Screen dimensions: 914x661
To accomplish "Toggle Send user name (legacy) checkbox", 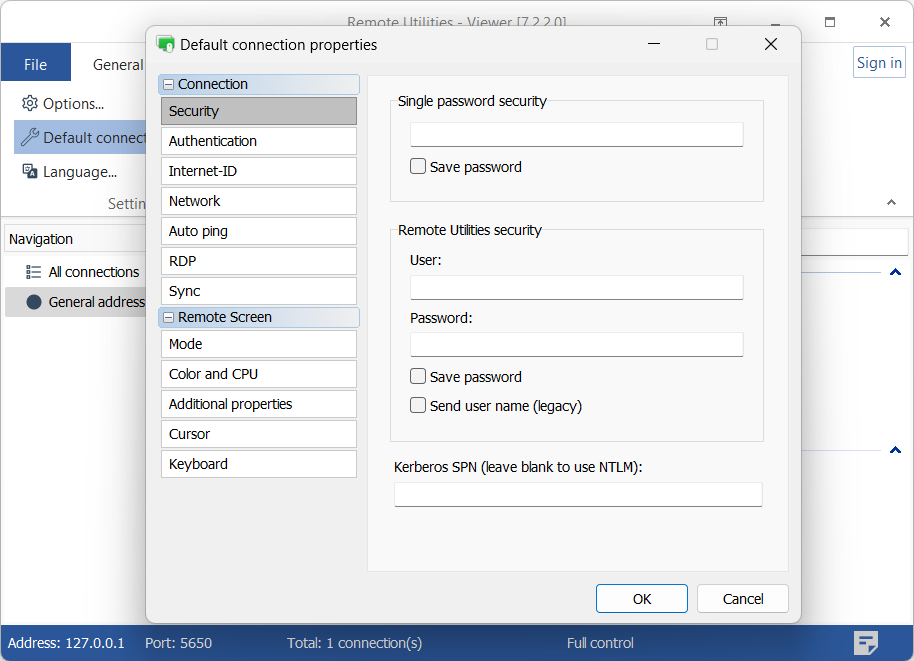I will (x=418, y=406).
